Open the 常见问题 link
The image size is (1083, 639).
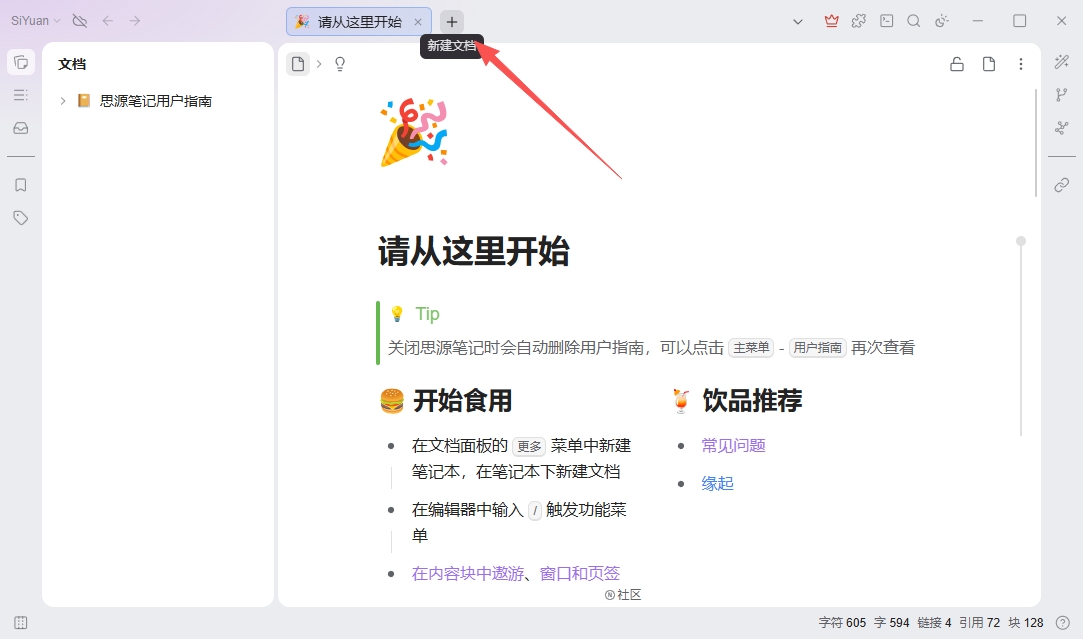(734, 446)
